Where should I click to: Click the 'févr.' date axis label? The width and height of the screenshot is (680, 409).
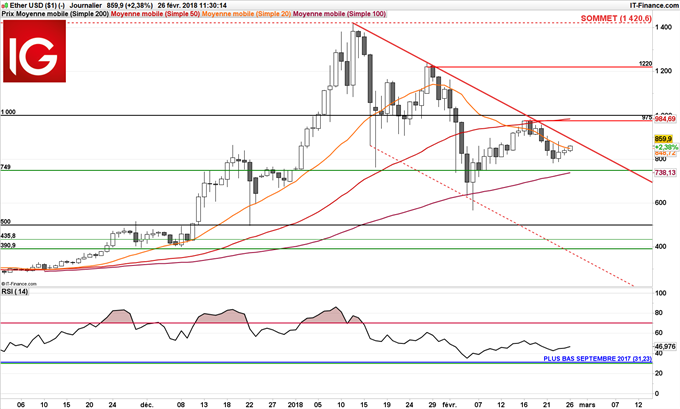[450, 405]
